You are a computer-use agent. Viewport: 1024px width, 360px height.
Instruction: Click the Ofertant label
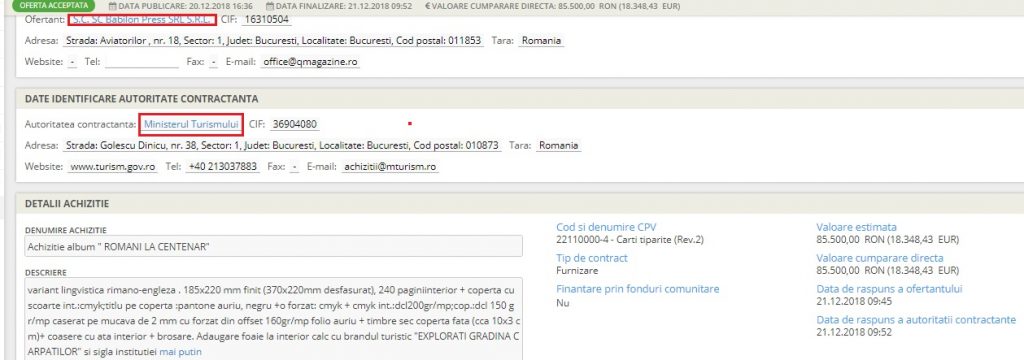pos(44,20)
